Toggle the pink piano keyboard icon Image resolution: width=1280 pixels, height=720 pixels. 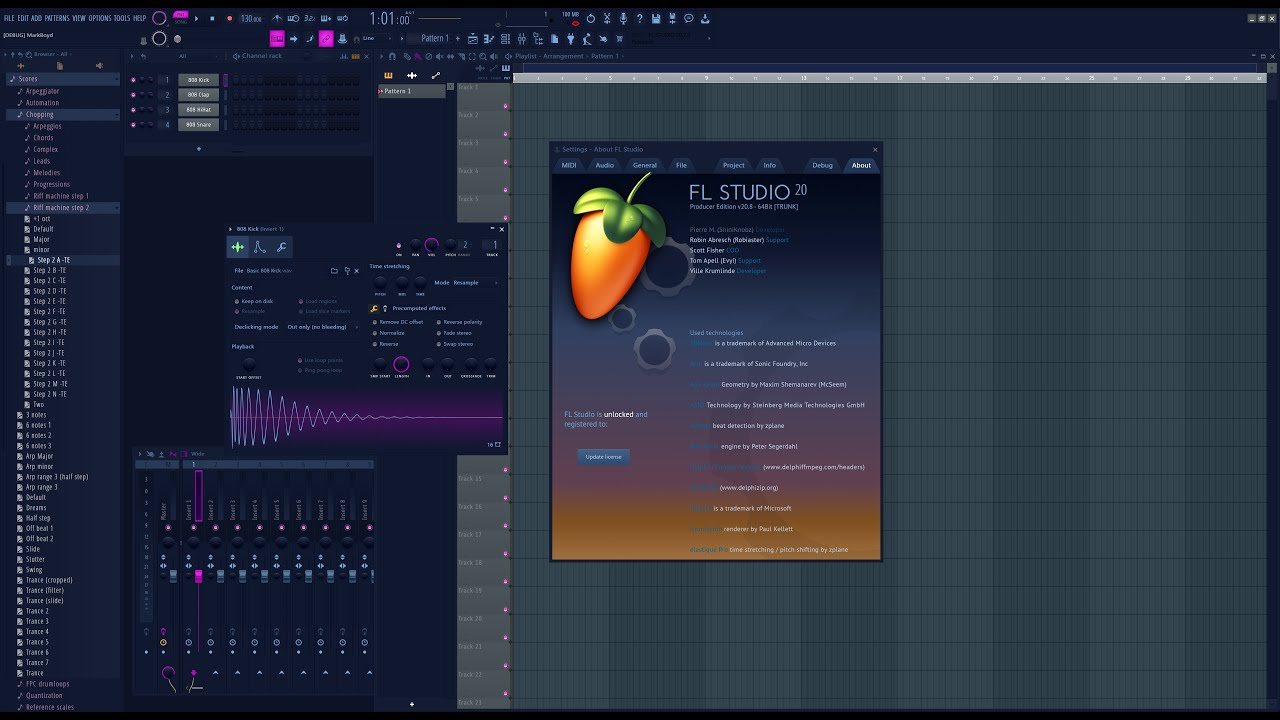[x=277, y=38]
